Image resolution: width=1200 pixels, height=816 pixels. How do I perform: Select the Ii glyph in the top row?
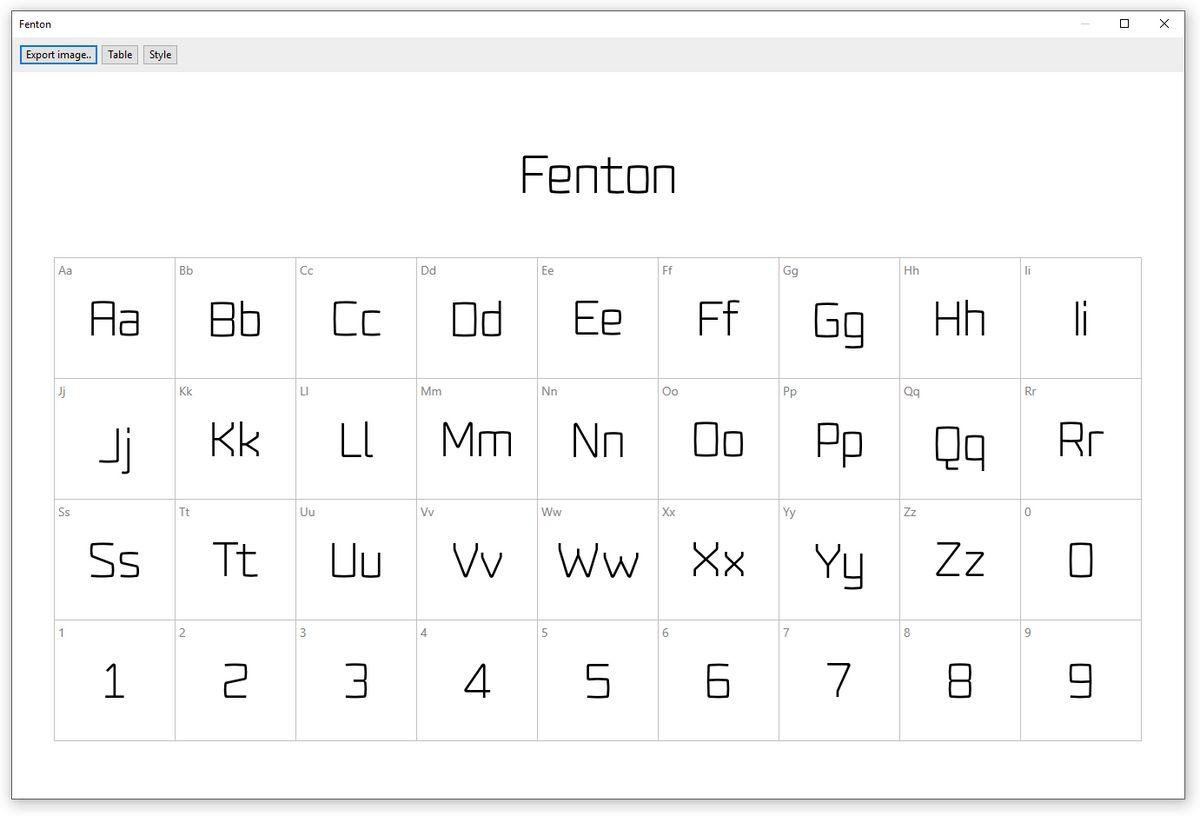click(1081, 318)
